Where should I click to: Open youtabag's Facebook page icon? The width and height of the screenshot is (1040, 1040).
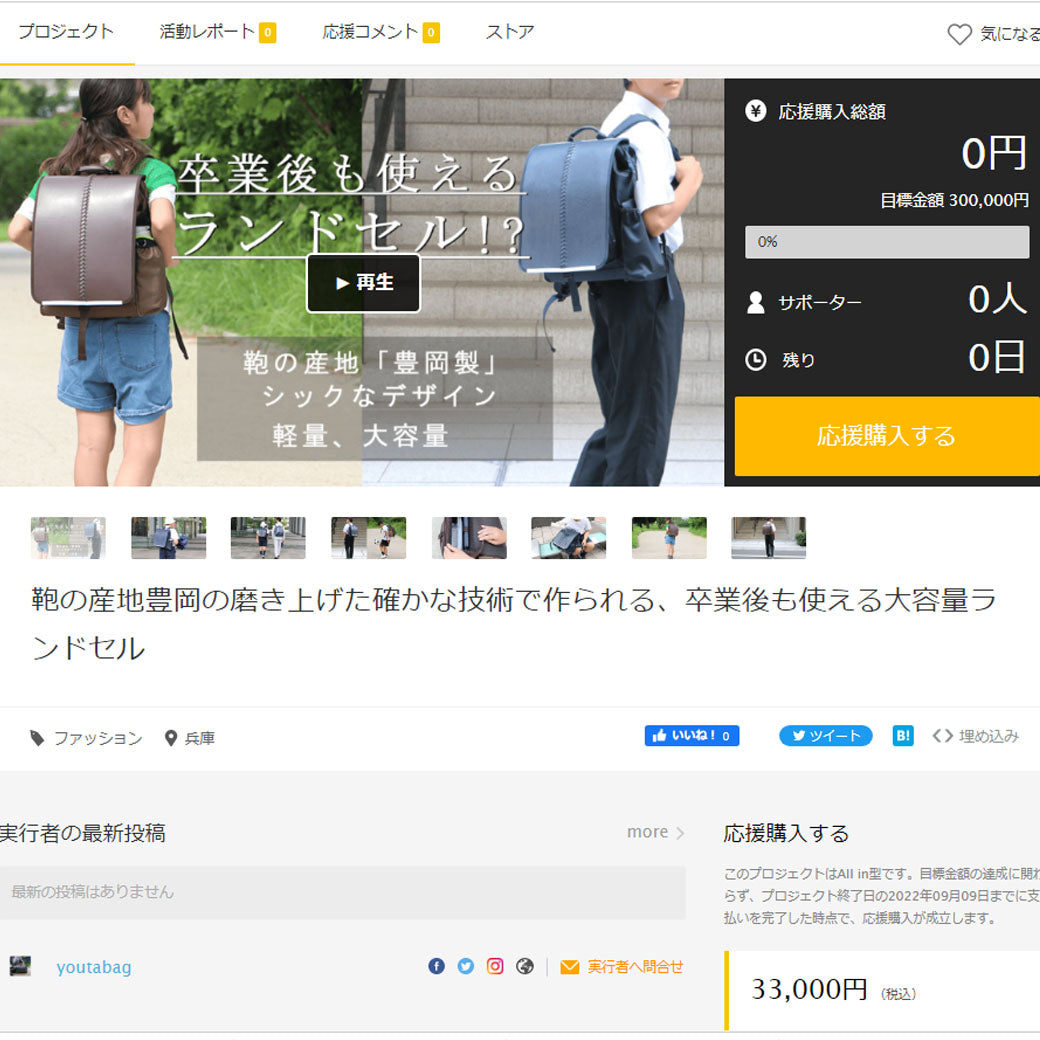(436, 966)
